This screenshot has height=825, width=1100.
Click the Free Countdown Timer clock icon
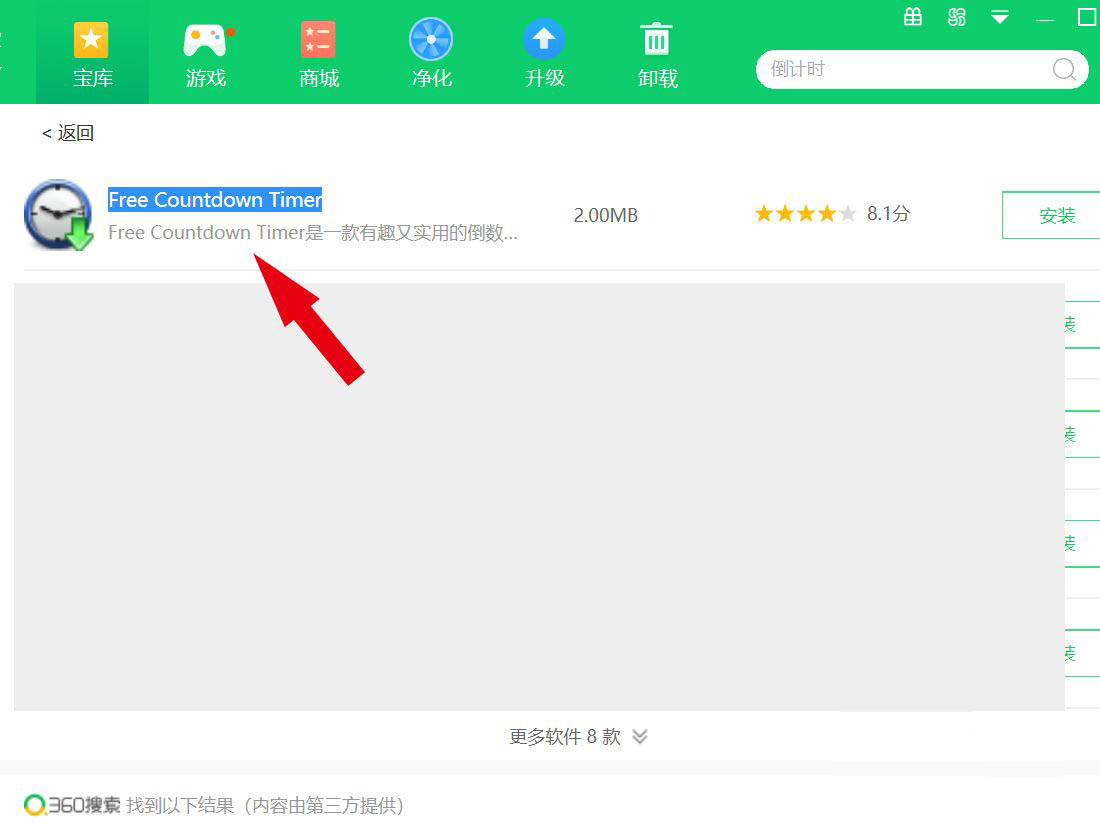[58, 215]
